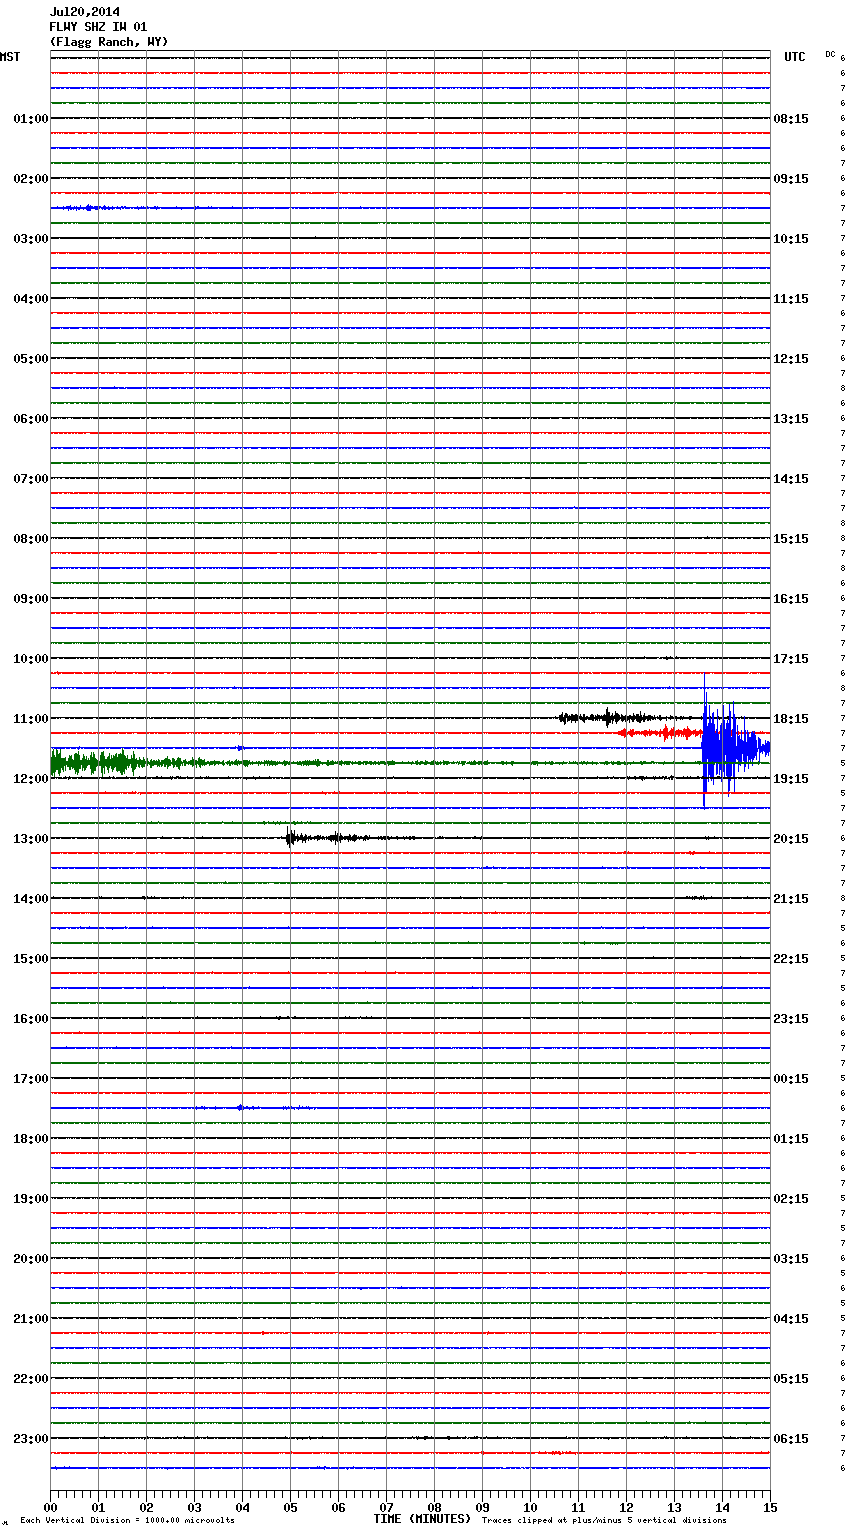Click the minute 00 axis tick label
Image resolution: width=850 pixels, height=1534 pixels.
click(x=51, y=1508)
